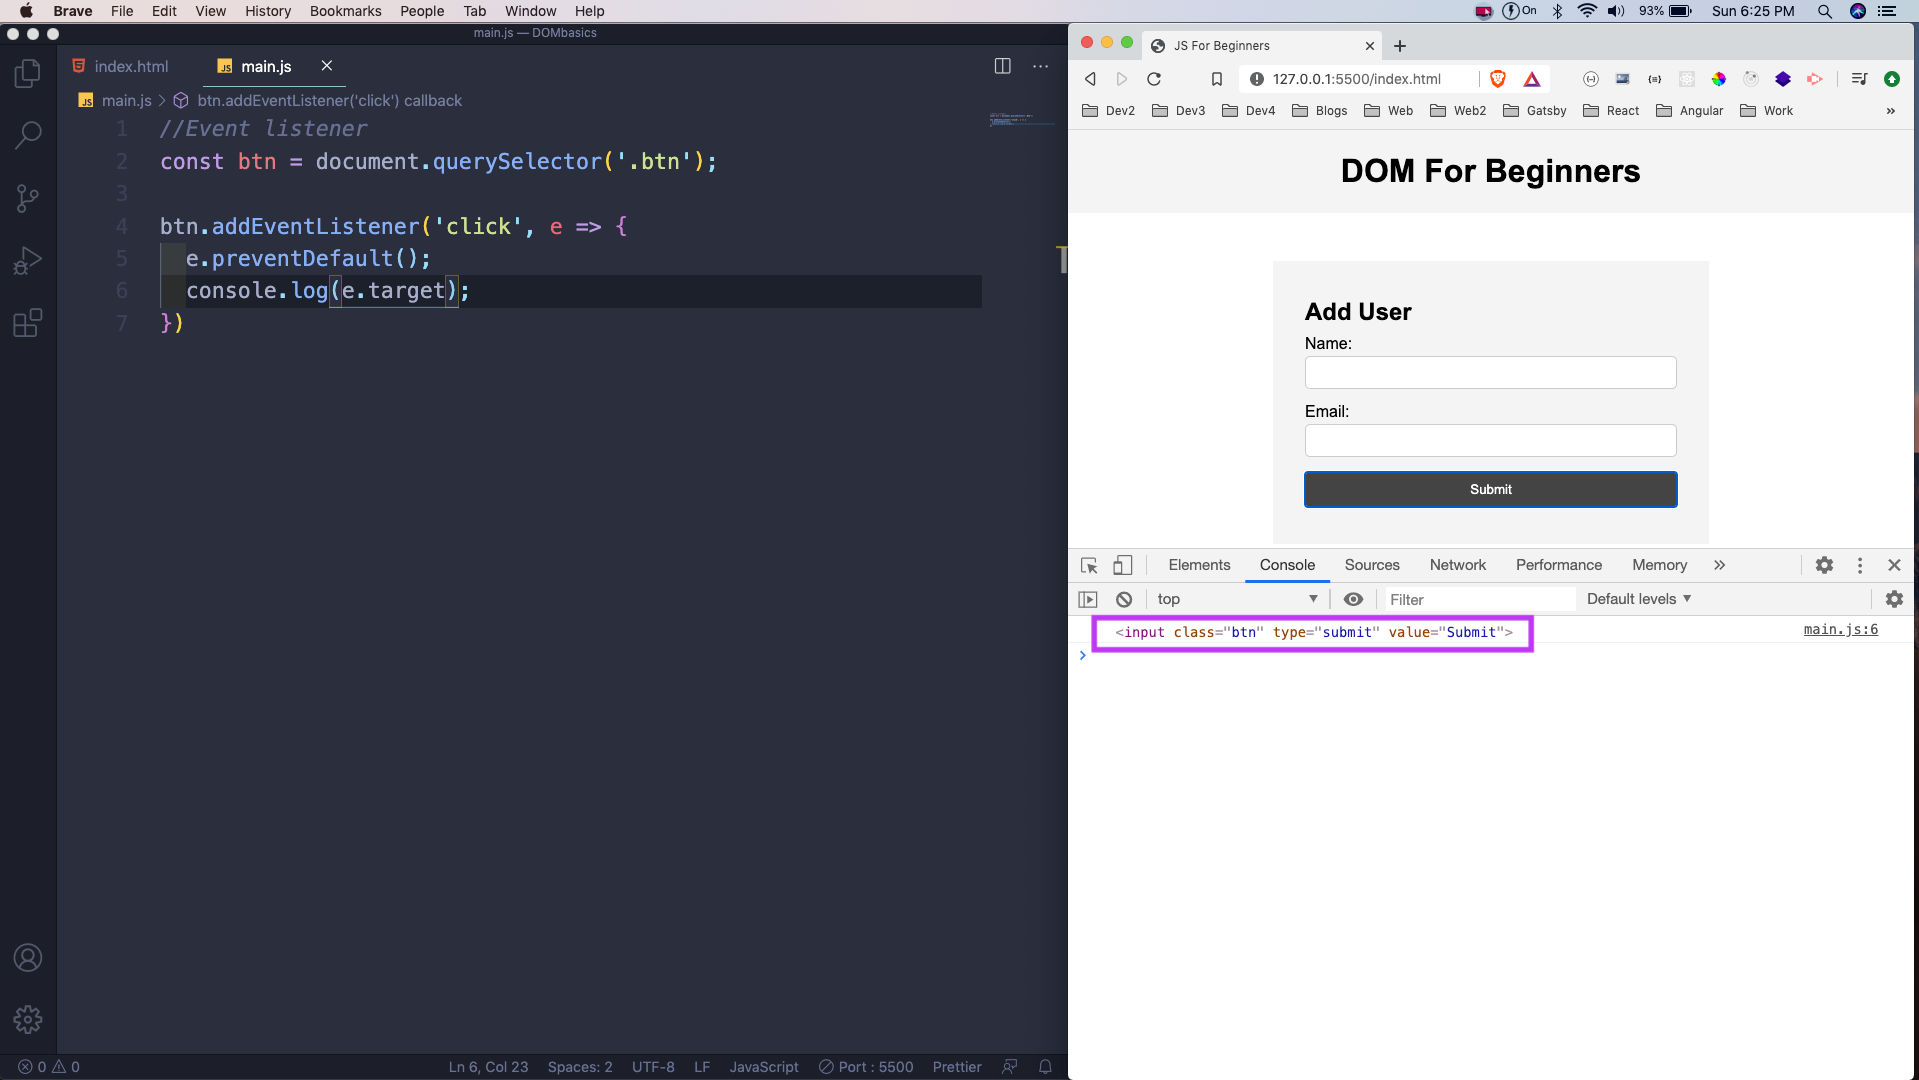Open the Run and Debug view icon
The width and height of the screenshot is (1919, 1080).
click(x=28, y=260)
